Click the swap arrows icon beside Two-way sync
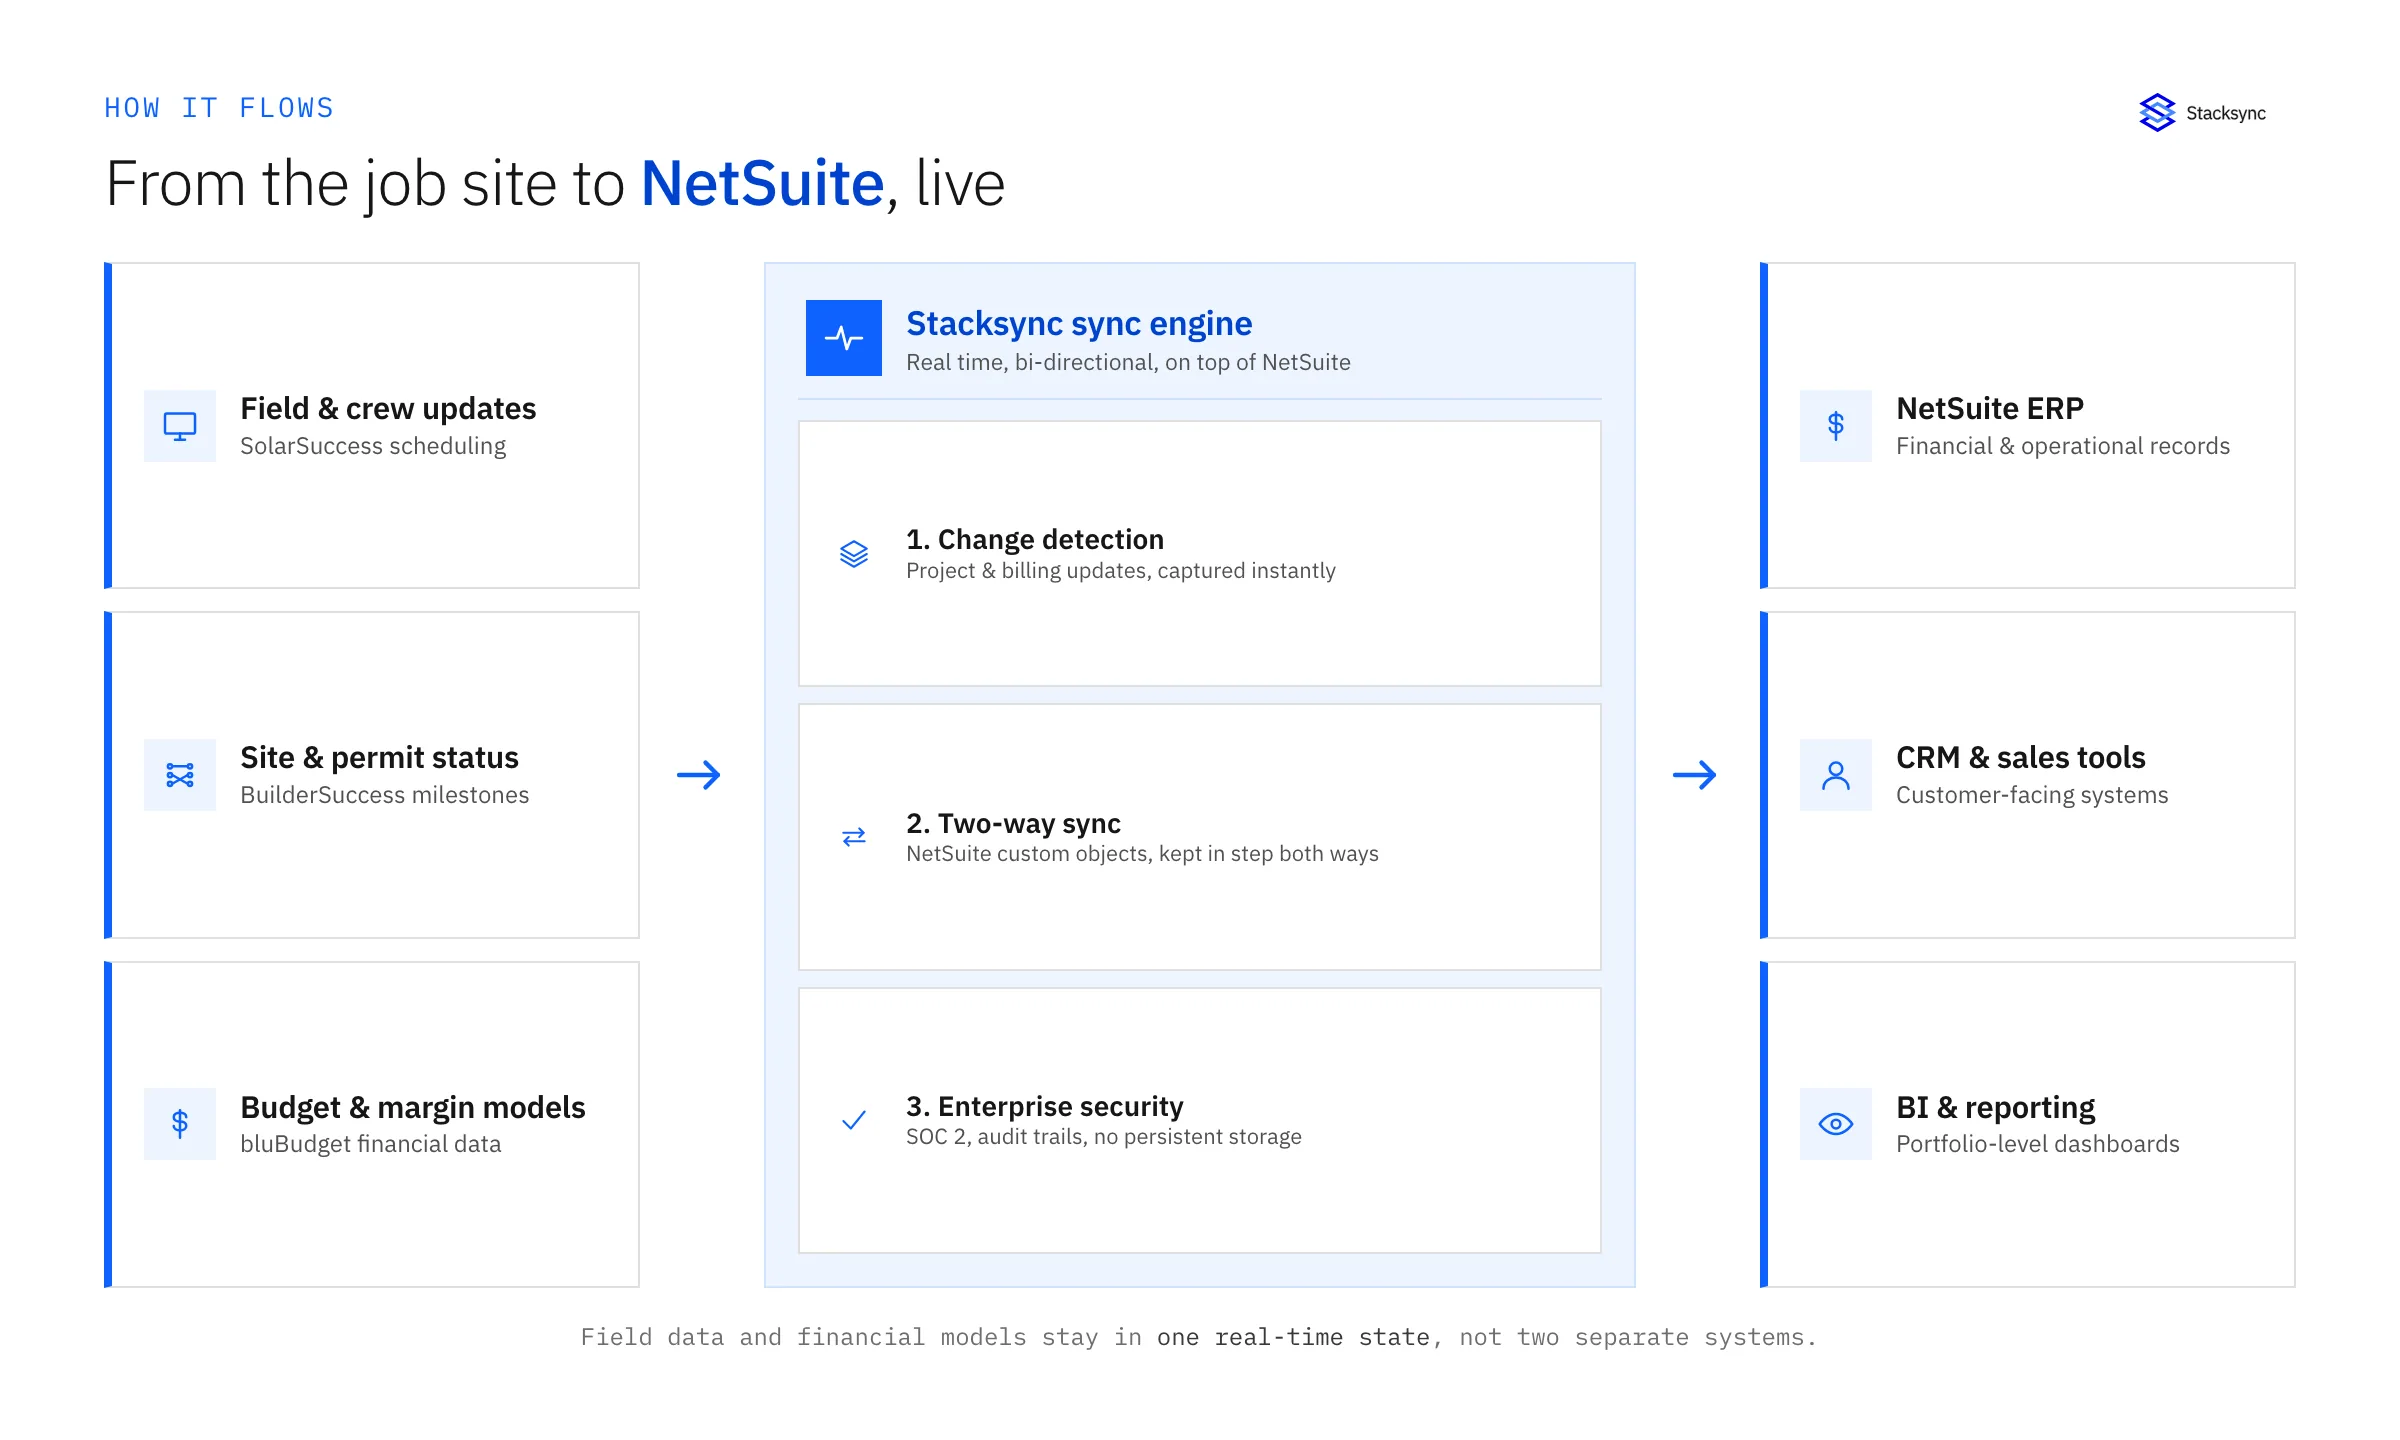This screenshot has width=2400, height=1440. click(x=854, y=837)
